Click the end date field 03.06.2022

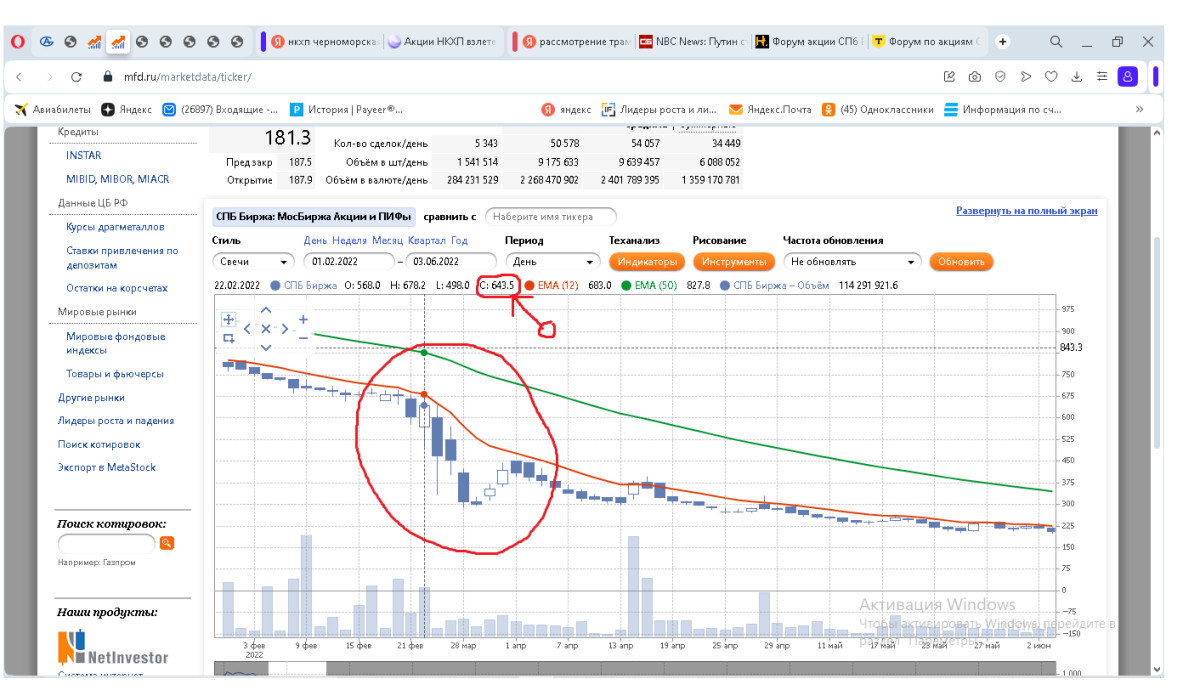452,261
